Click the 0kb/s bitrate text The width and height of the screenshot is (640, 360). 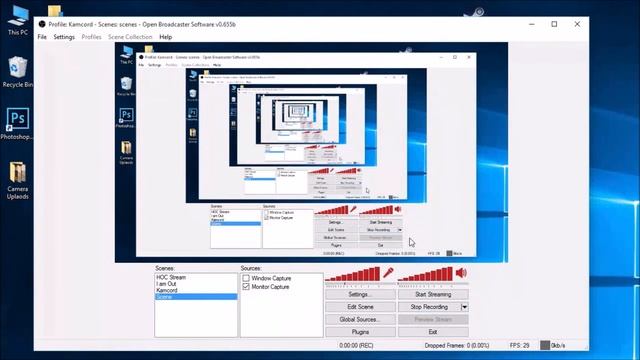click(558, 345)
